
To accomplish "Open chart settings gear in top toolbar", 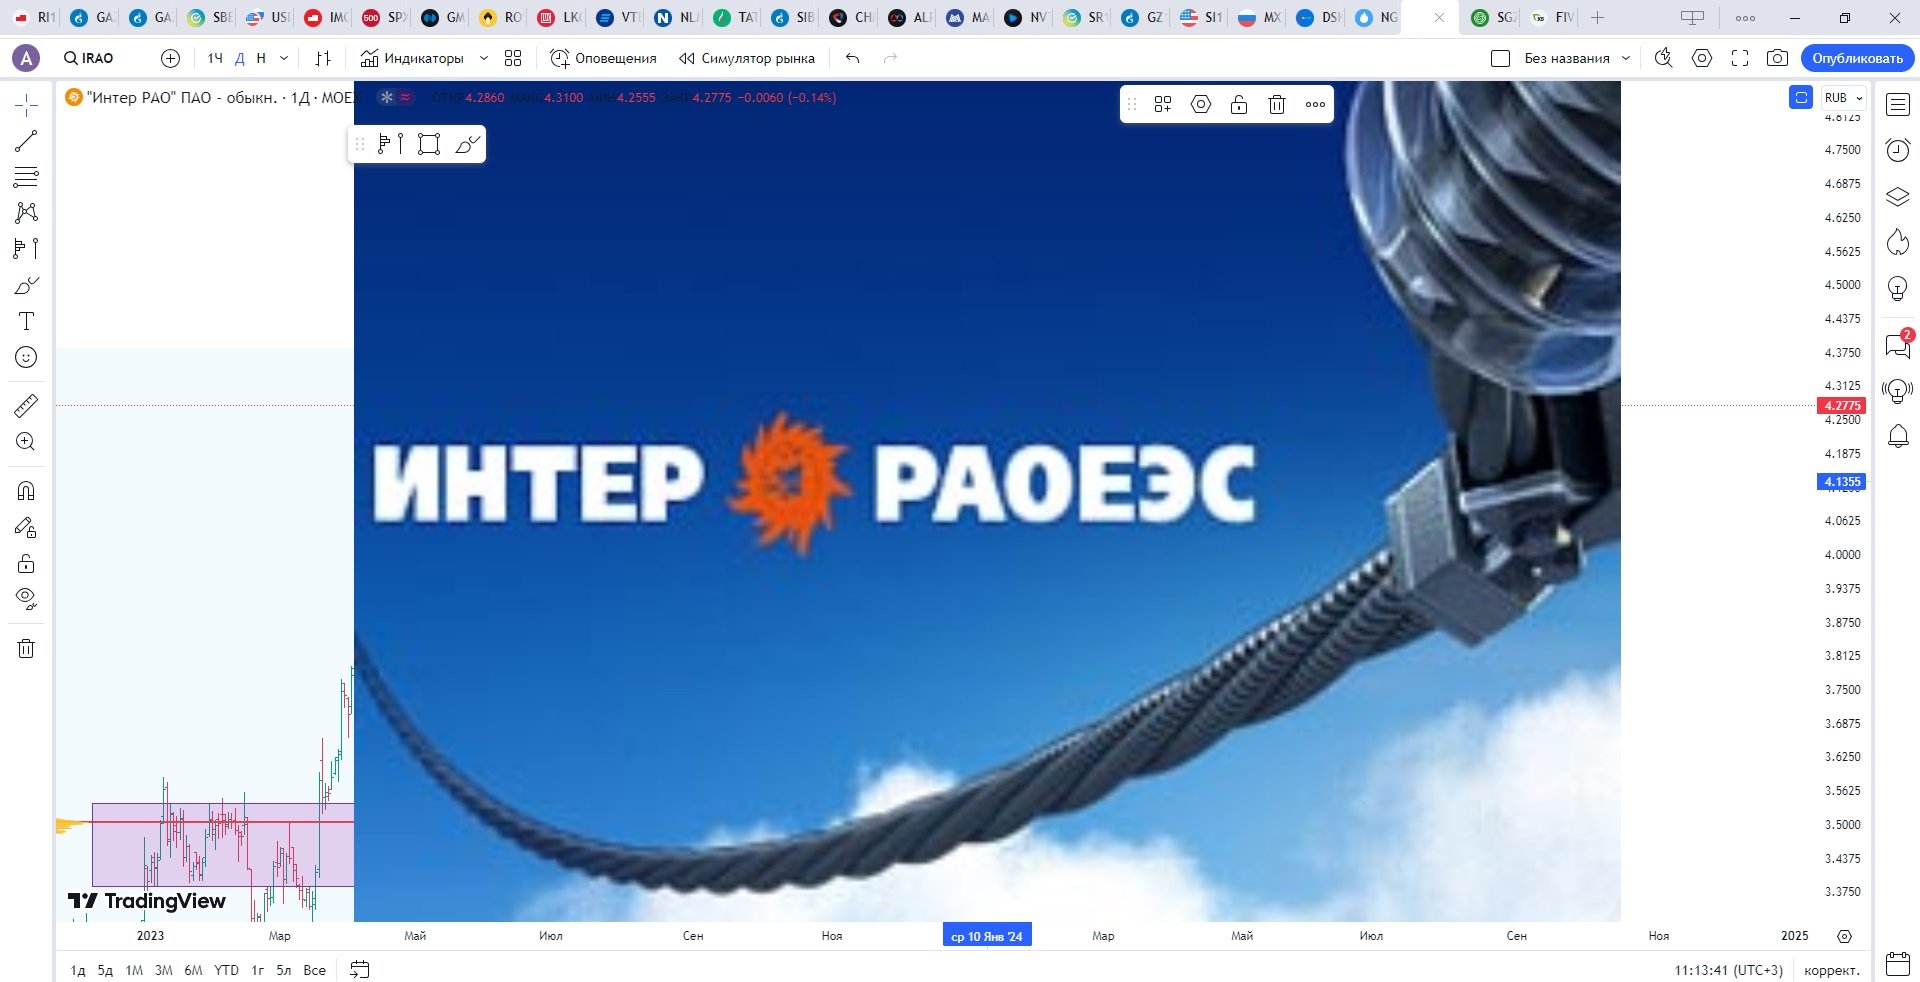I will (1702, 58).
